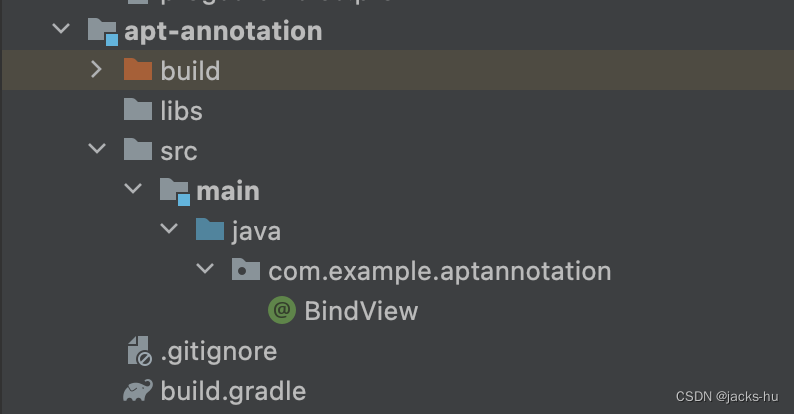Collapse the apt-annotation module node
Viewport: 794px width, 414px height.
click(x=61, y=28)
